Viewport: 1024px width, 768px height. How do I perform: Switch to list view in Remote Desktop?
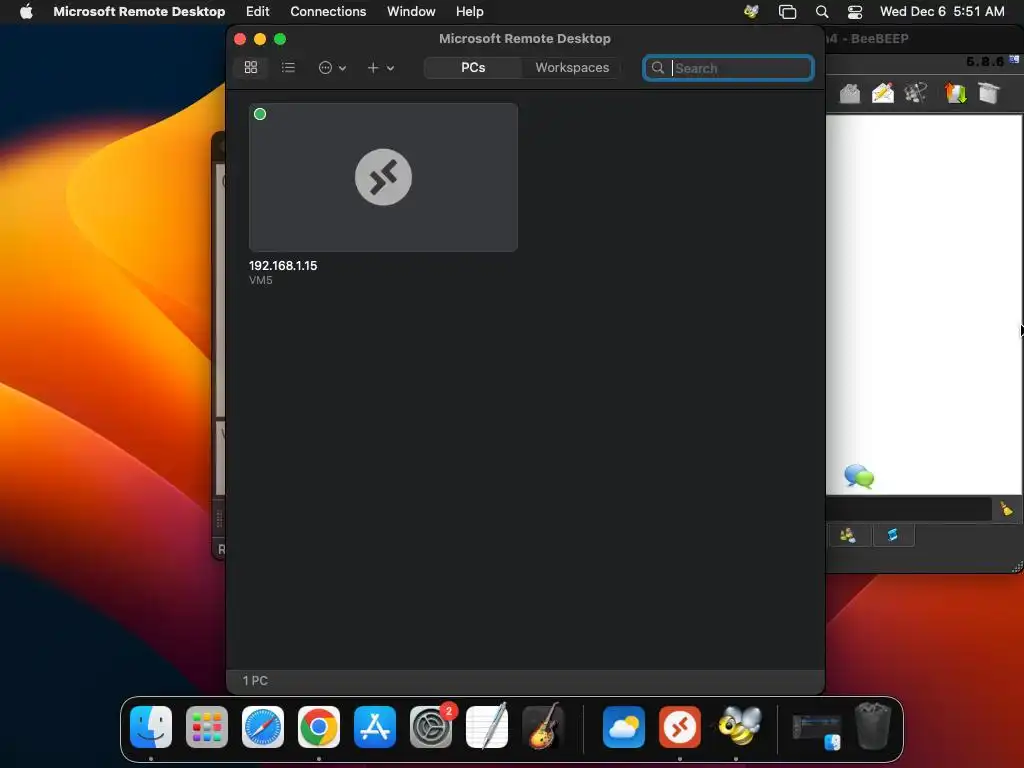pos(288,67)
